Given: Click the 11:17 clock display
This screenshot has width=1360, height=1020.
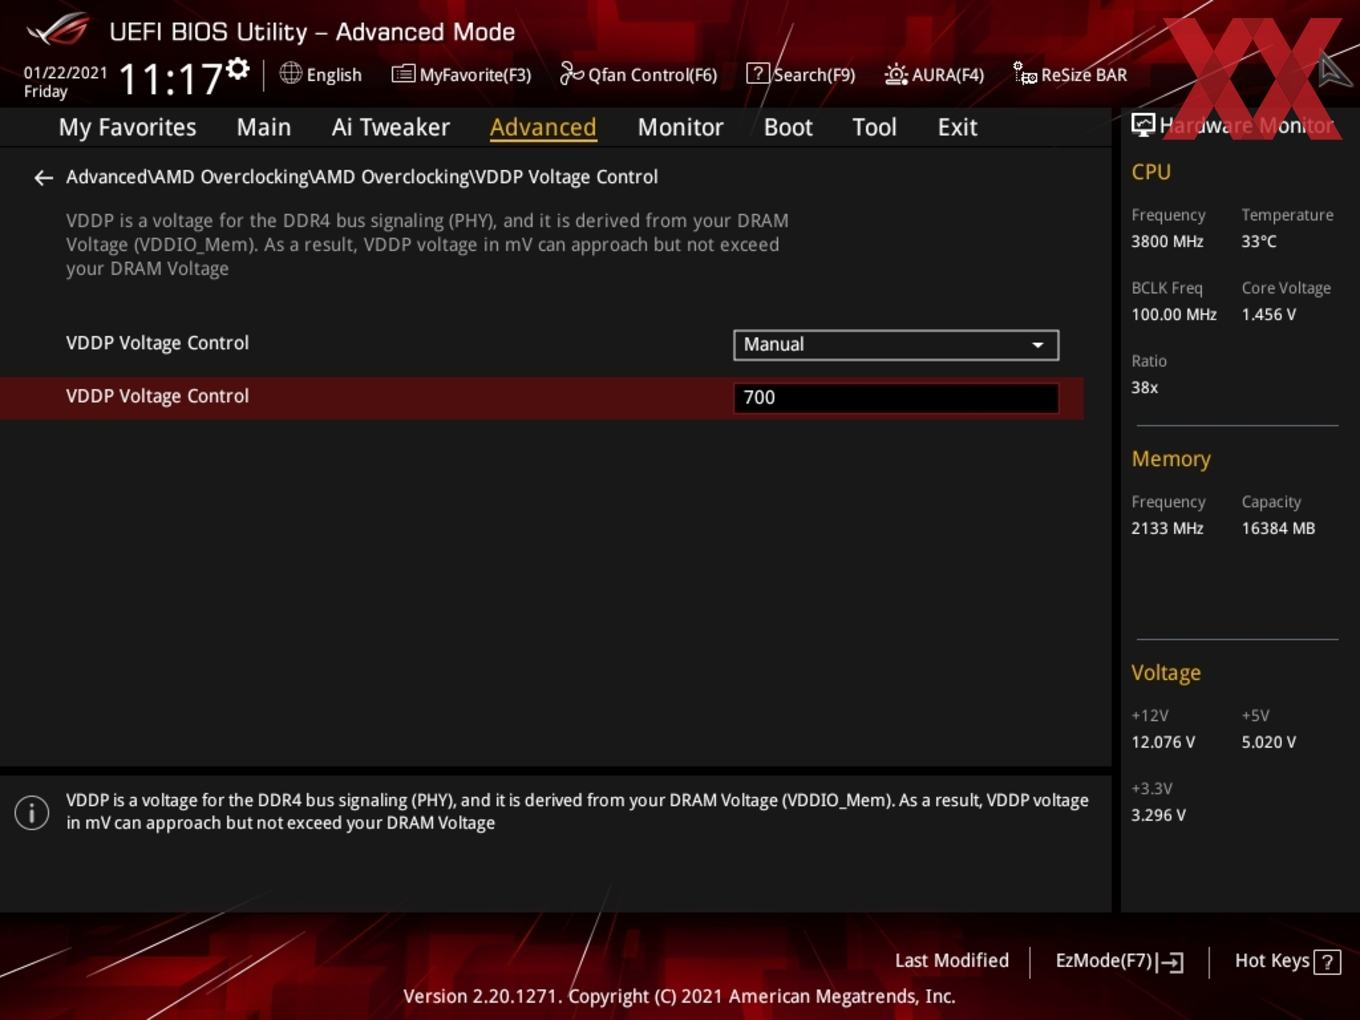Looking at the screenshot, I should [x=171, y=79].
